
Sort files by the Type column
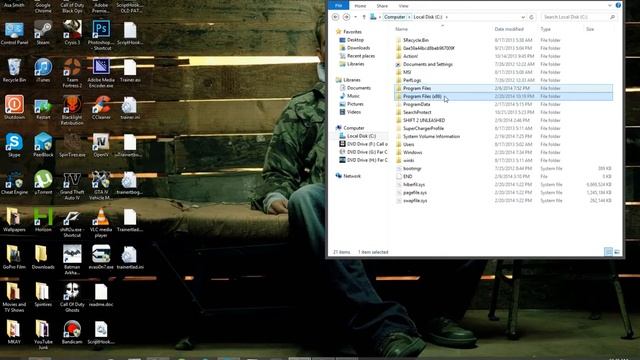(545, 29)
